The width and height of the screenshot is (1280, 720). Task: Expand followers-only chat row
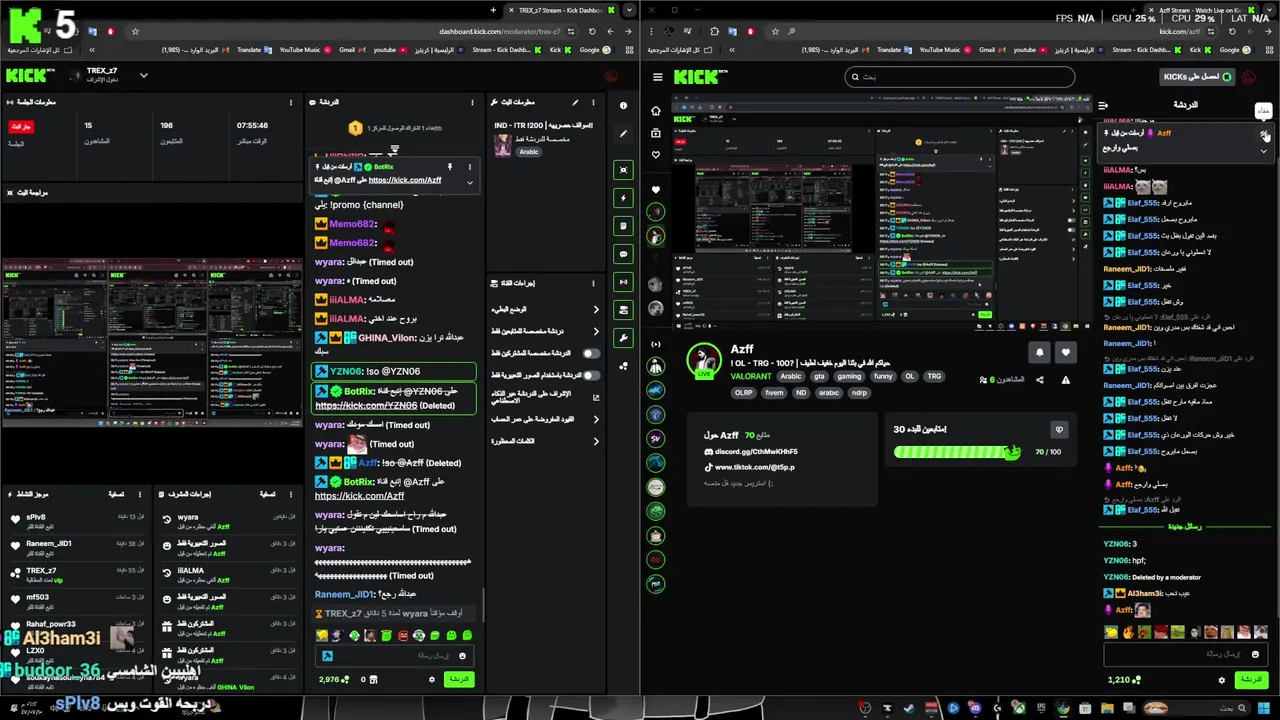(x=546, y=331)
